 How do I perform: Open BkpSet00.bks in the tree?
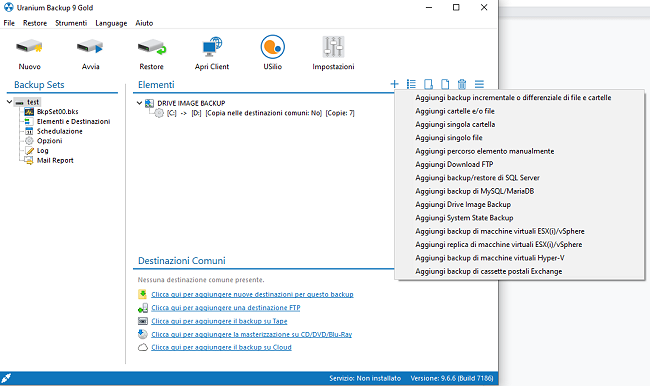point(57,112)
